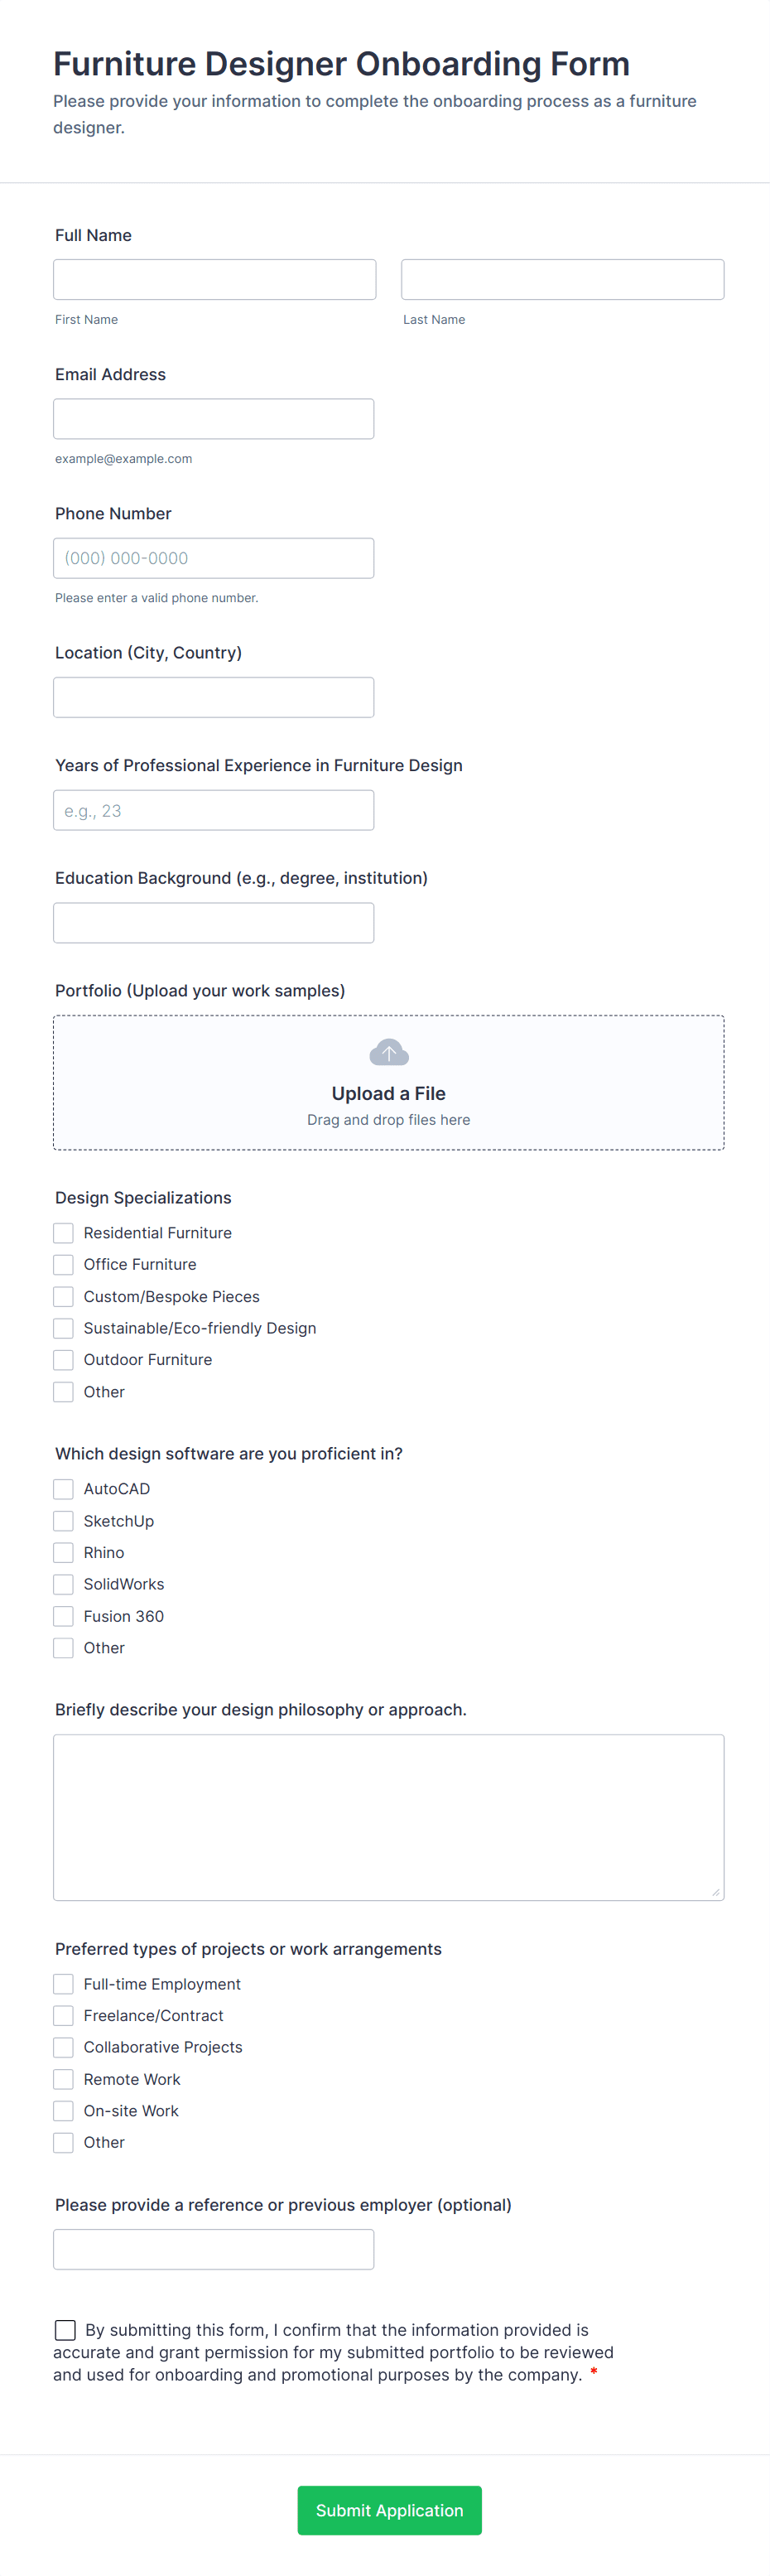Select Freelance/Contract work arrangement

(x=64, y=2016)
